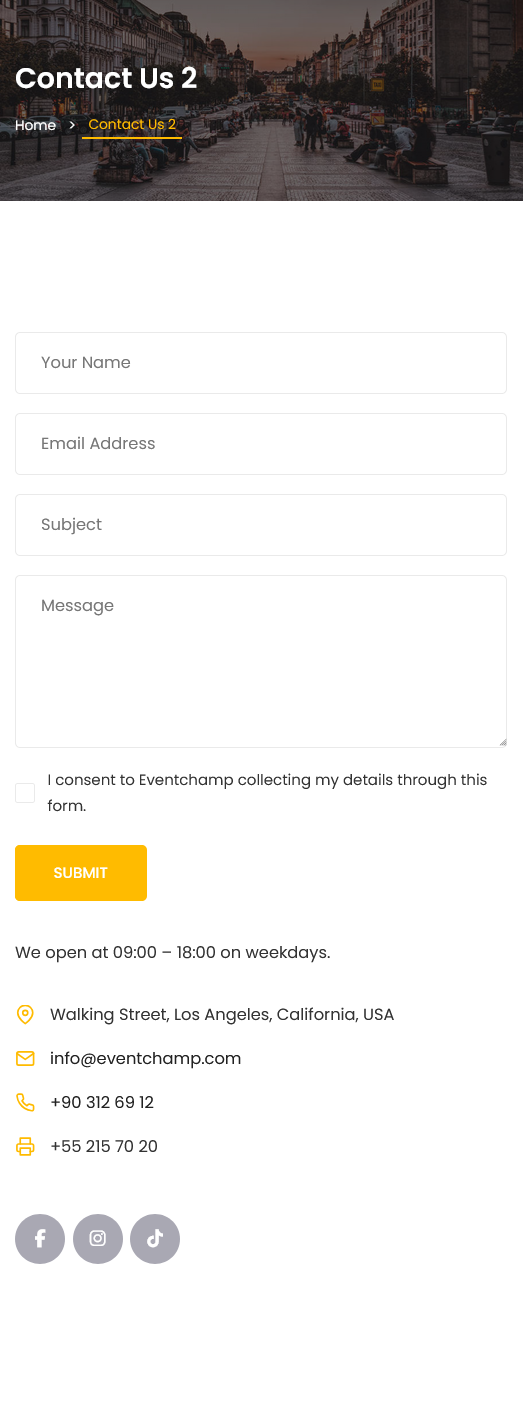This screenshot has height=1406, width=523.
Task: Select the Contact Us 2 breadcrumb
Action: 132,125
